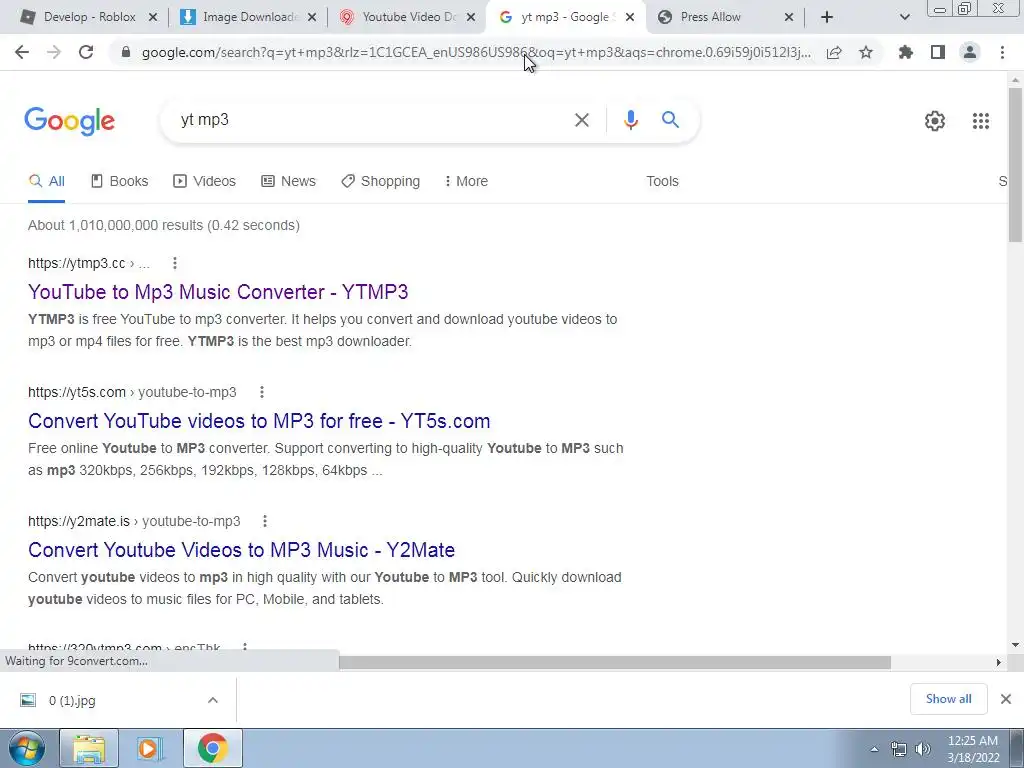This screenshot has width=1024, height=768.
Task: Open Convert Youtube Videos to MP3 Y2Mate
Action: click(x=242, y=551)
